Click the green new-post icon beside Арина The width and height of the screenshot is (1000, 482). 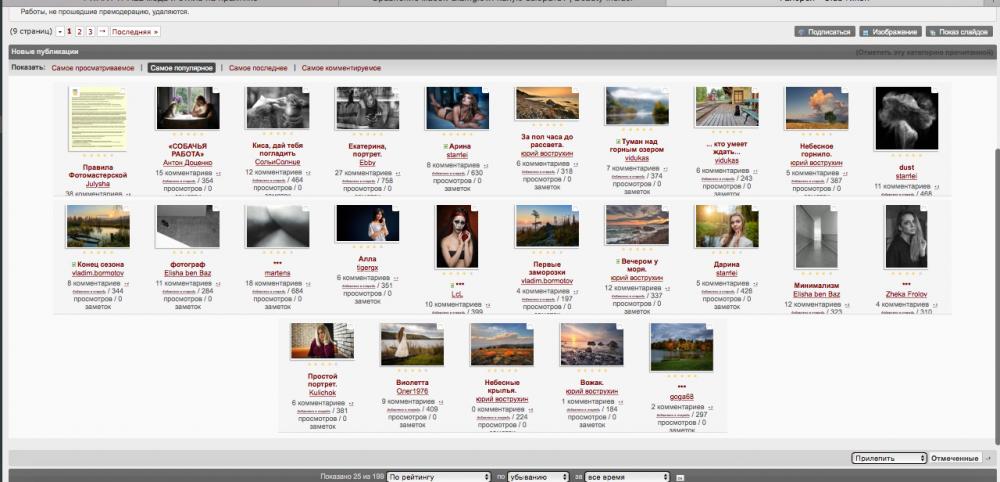[x=446, y=147]
